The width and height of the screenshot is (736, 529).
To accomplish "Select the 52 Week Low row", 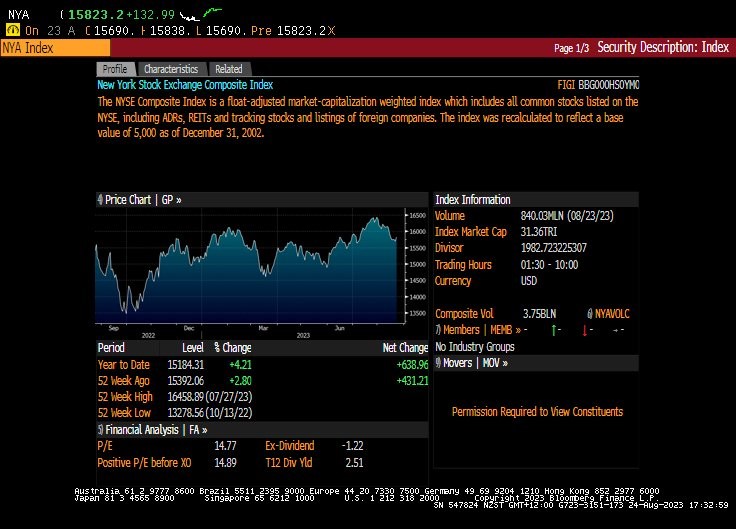I will click(262, 413).
